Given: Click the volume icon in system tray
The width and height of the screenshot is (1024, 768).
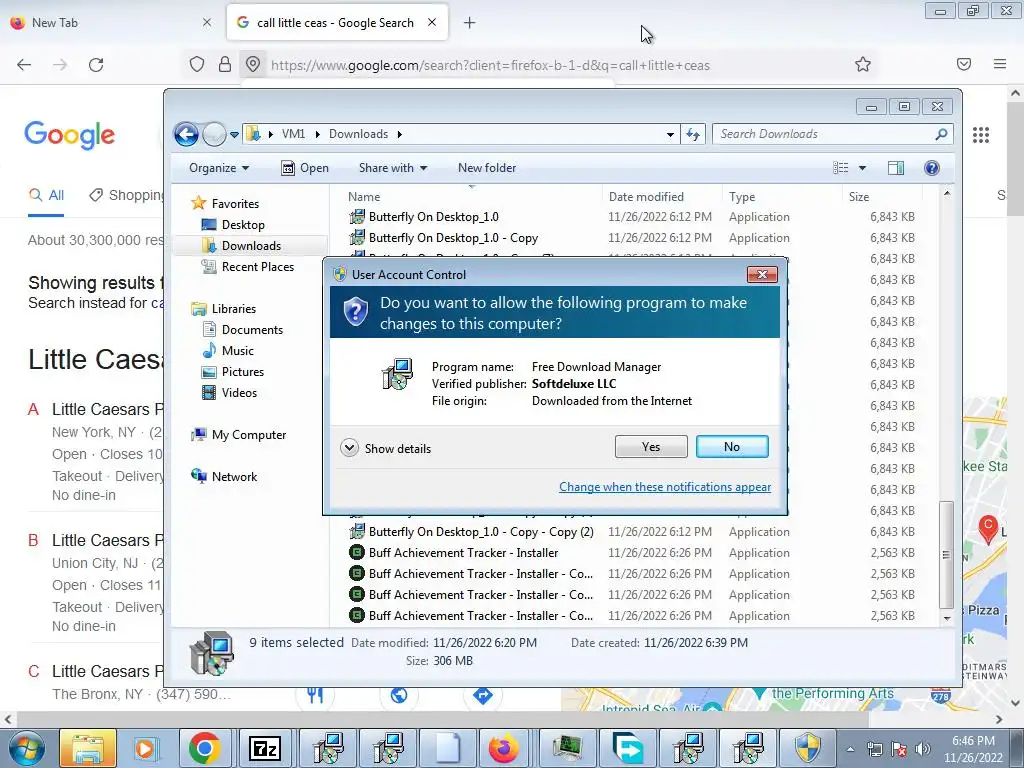Looking at the screenshot, I should coord(922,749).
